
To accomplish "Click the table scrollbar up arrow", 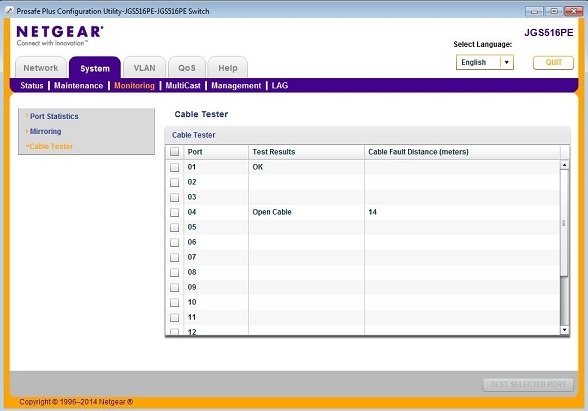I will [x=564, y=165].
